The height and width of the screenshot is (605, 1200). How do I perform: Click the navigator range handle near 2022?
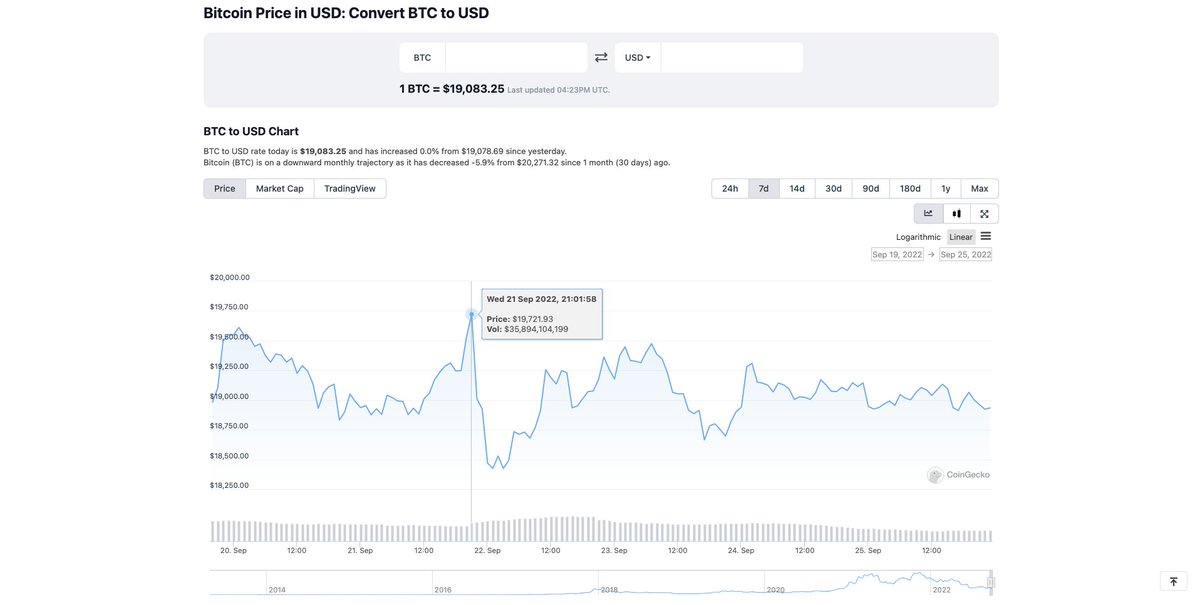(991, 582)
